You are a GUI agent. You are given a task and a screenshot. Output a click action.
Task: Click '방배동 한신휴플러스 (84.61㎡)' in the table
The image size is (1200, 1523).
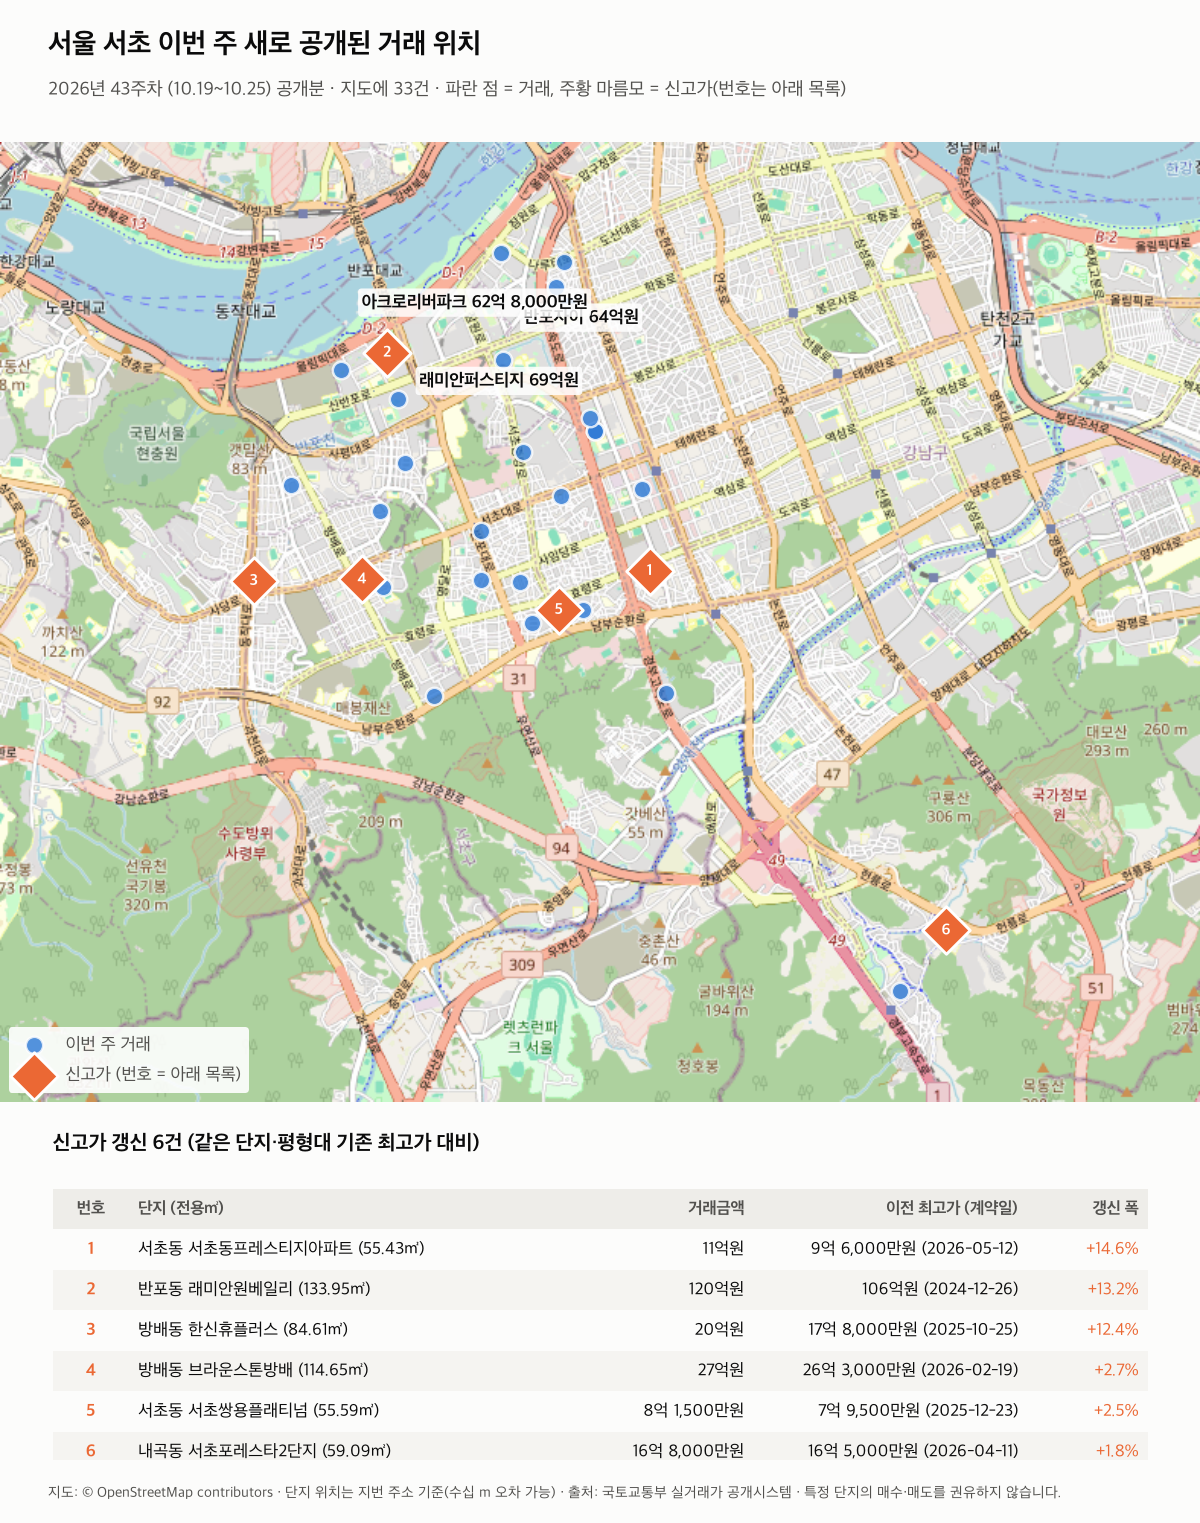243,1330
